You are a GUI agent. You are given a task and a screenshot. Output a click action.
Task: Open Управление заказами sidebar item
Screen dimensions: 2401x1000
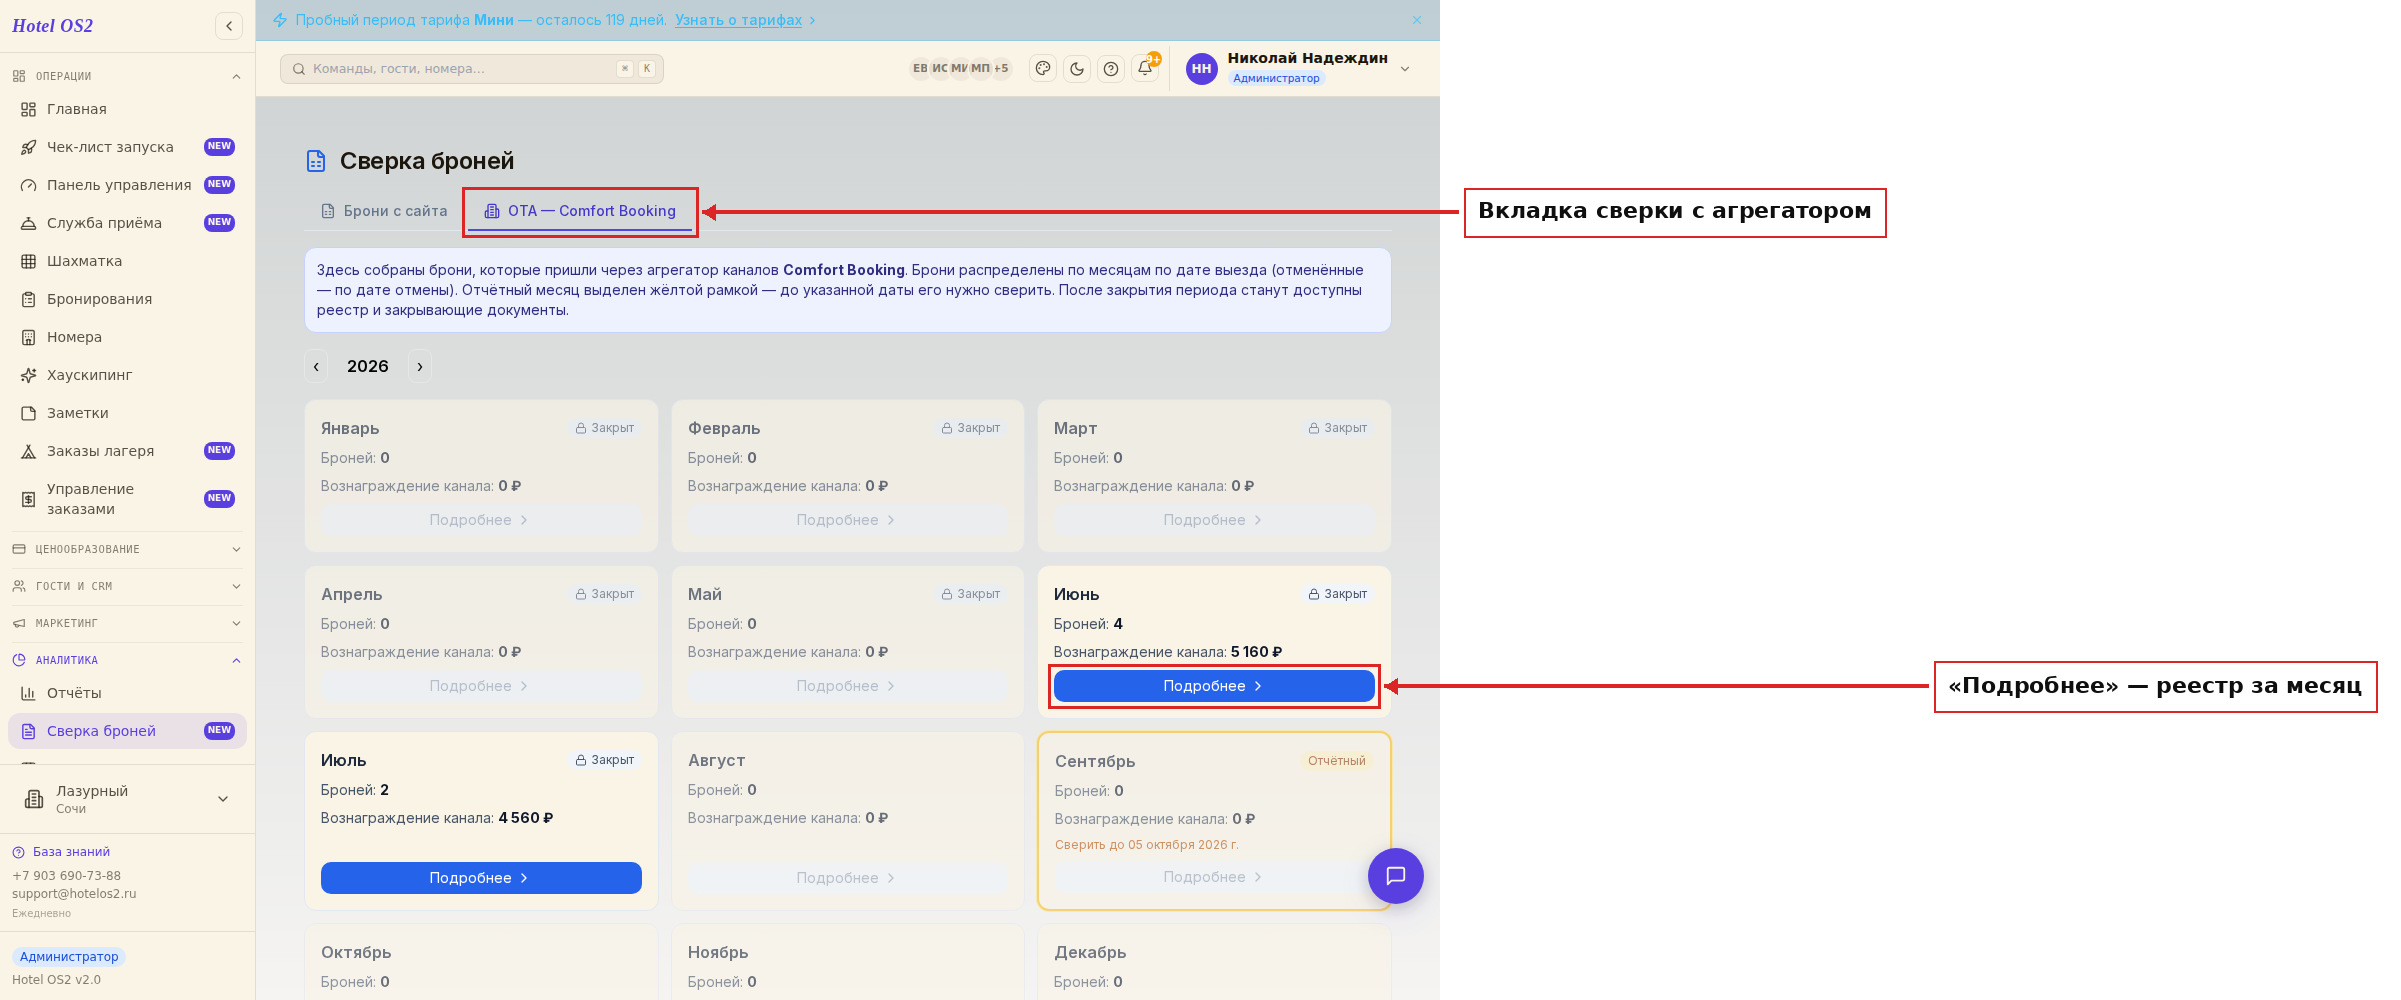127,499
